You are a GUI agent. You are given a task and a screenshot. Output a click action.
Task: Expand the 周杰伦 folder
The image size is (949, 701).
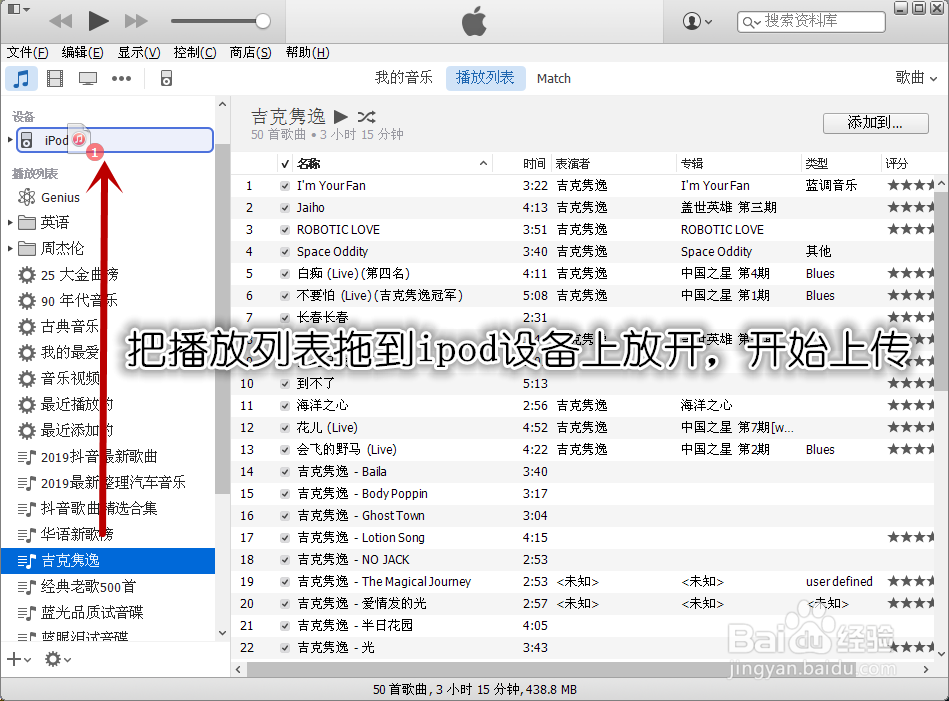coord(10,248)
